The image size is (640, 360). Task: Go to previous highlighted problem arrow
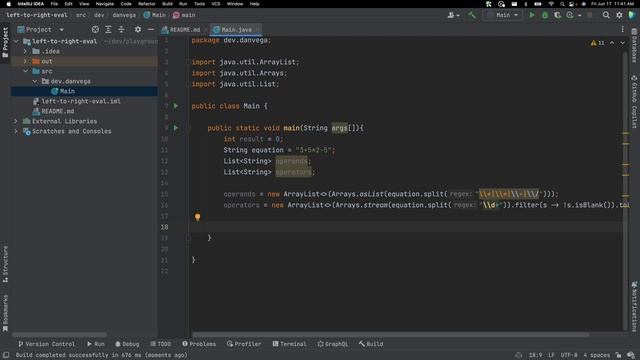(x=612, y=43)
